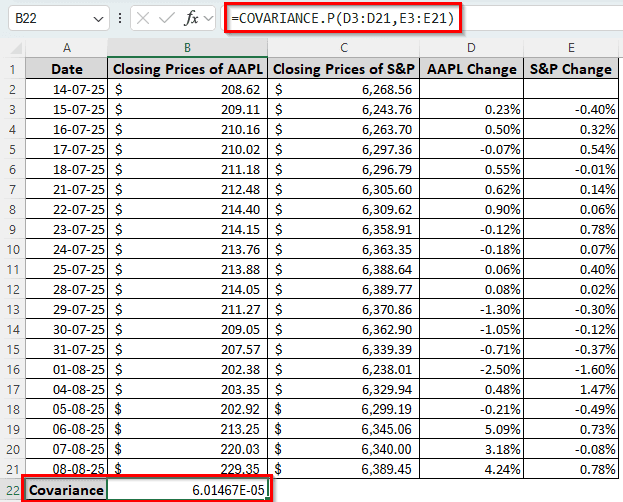Click the 'AAPL Change' header cell
This screenshot has width=623, height=502.
point(471,69)
